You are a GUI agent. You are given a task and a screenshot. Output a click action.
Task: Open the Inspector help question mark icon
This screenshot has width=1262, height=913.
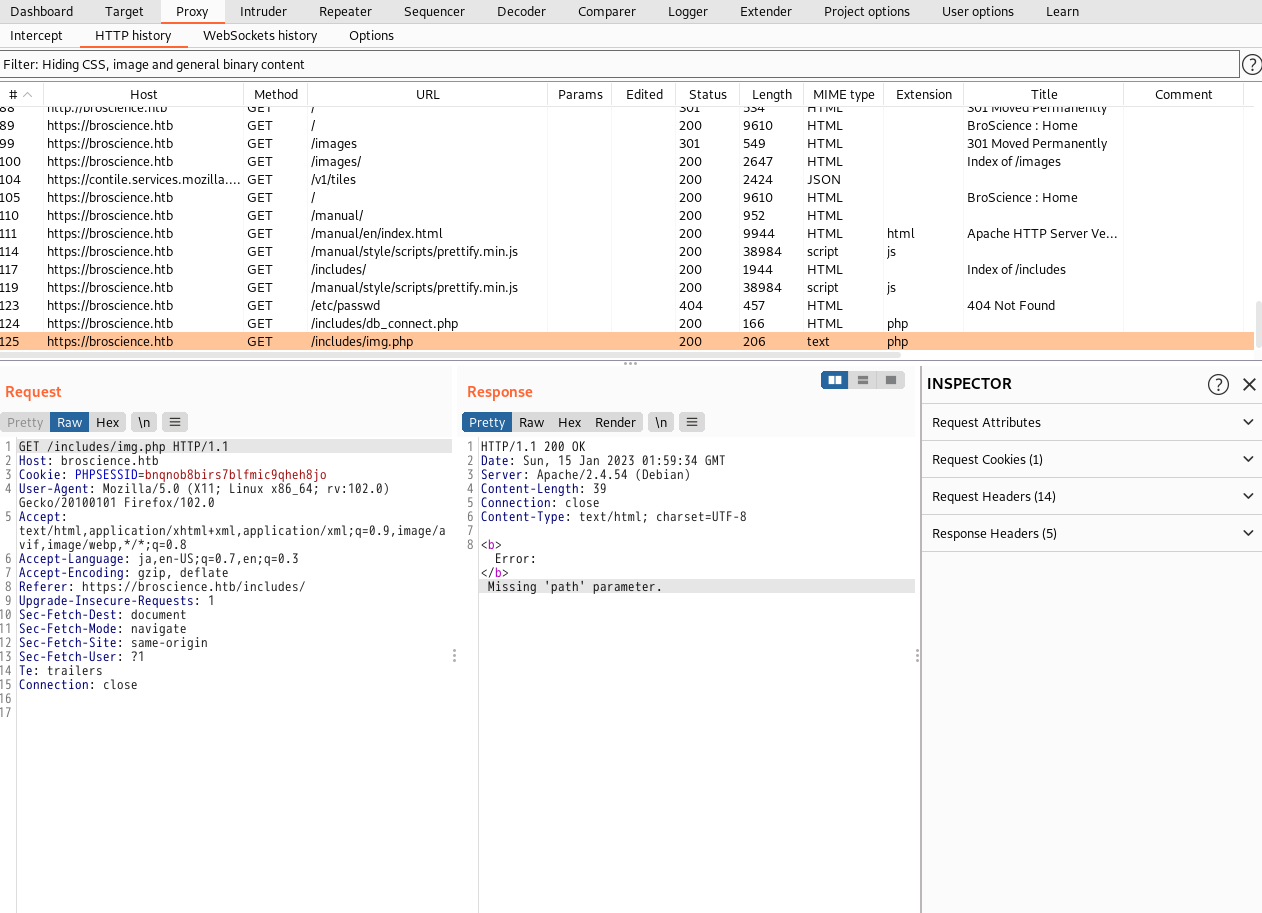[x=1218, y=384]
